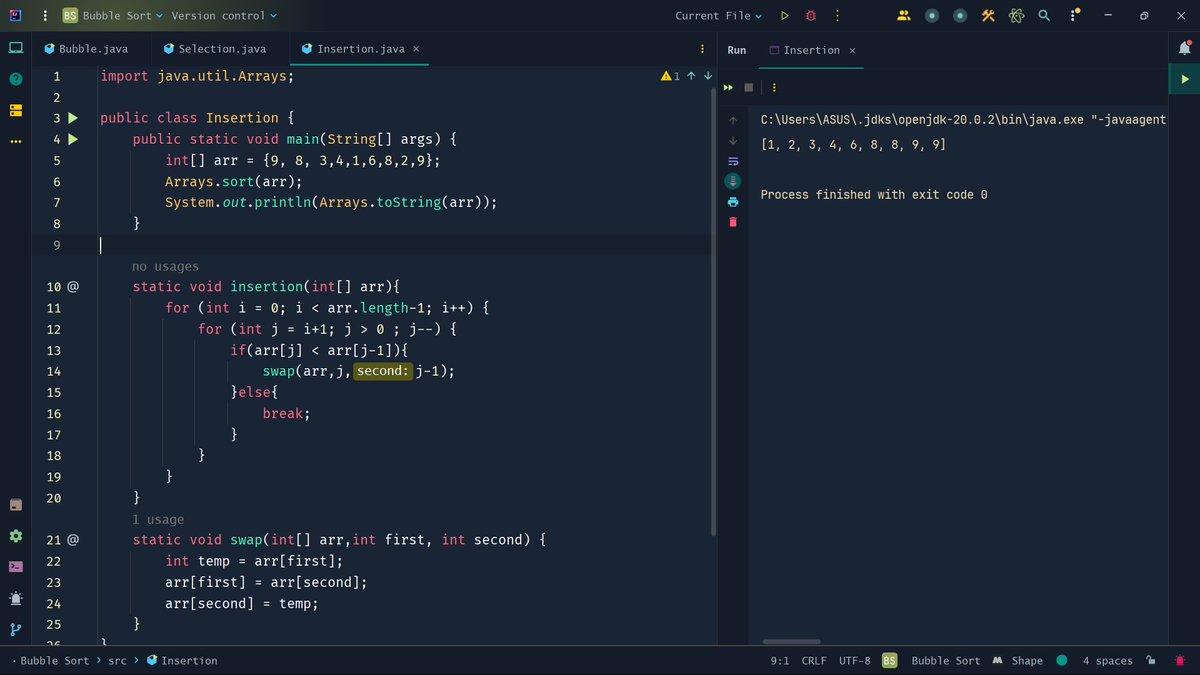This screenshot has width=1200, height=675.
Task: Run main method from line 4 gutter
Action: point(72,139)
